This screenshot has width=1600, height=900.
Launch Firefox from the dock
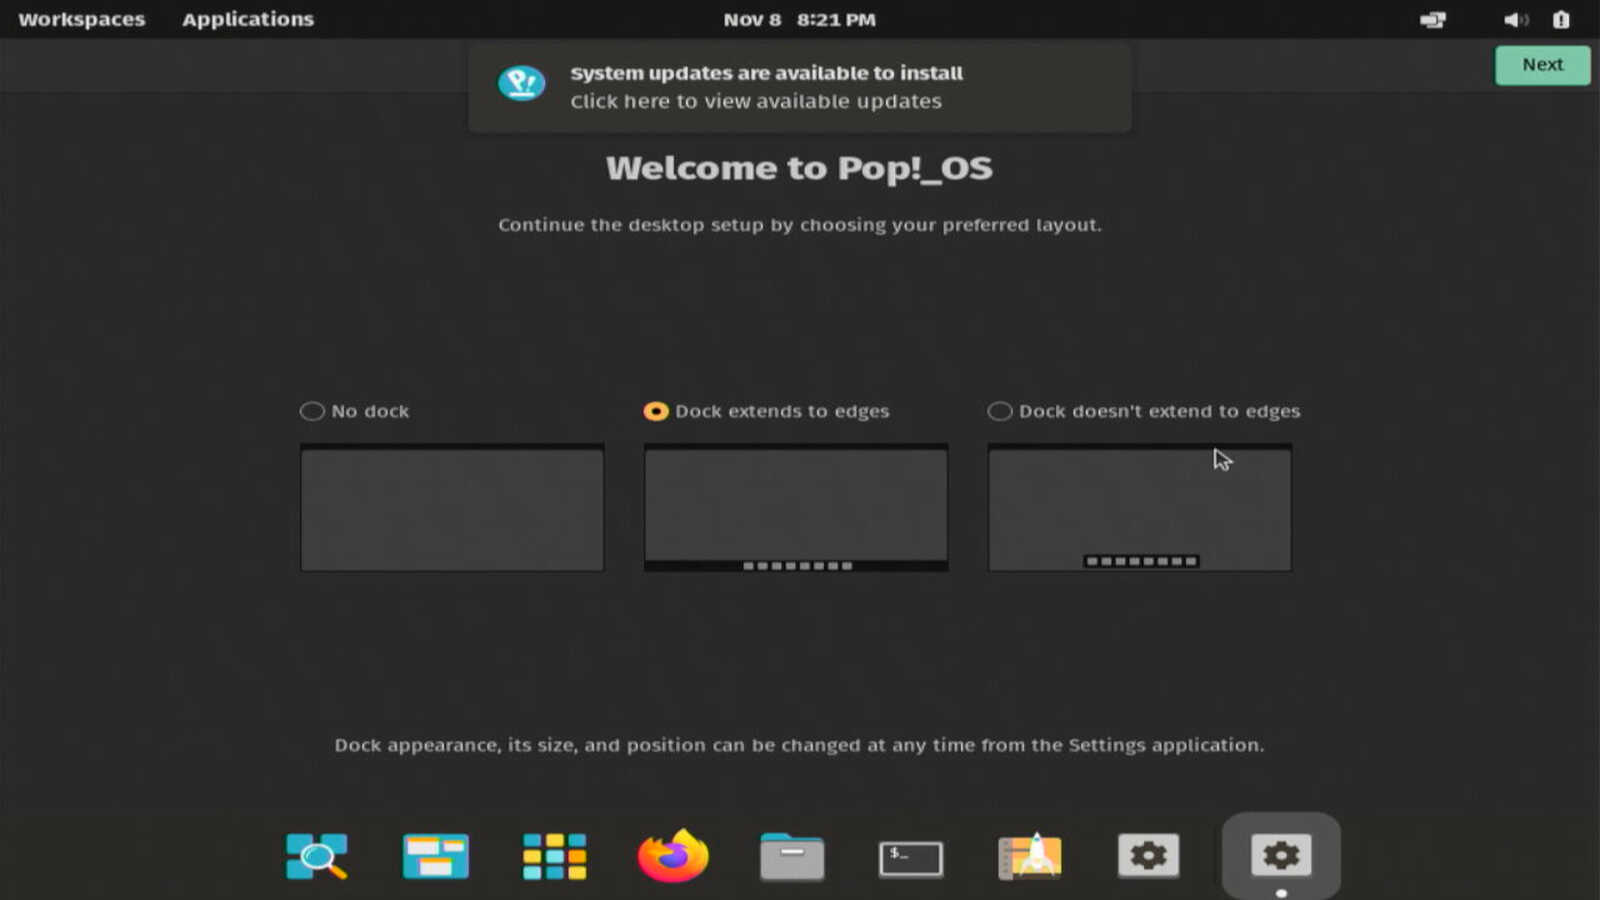(673, 856)
